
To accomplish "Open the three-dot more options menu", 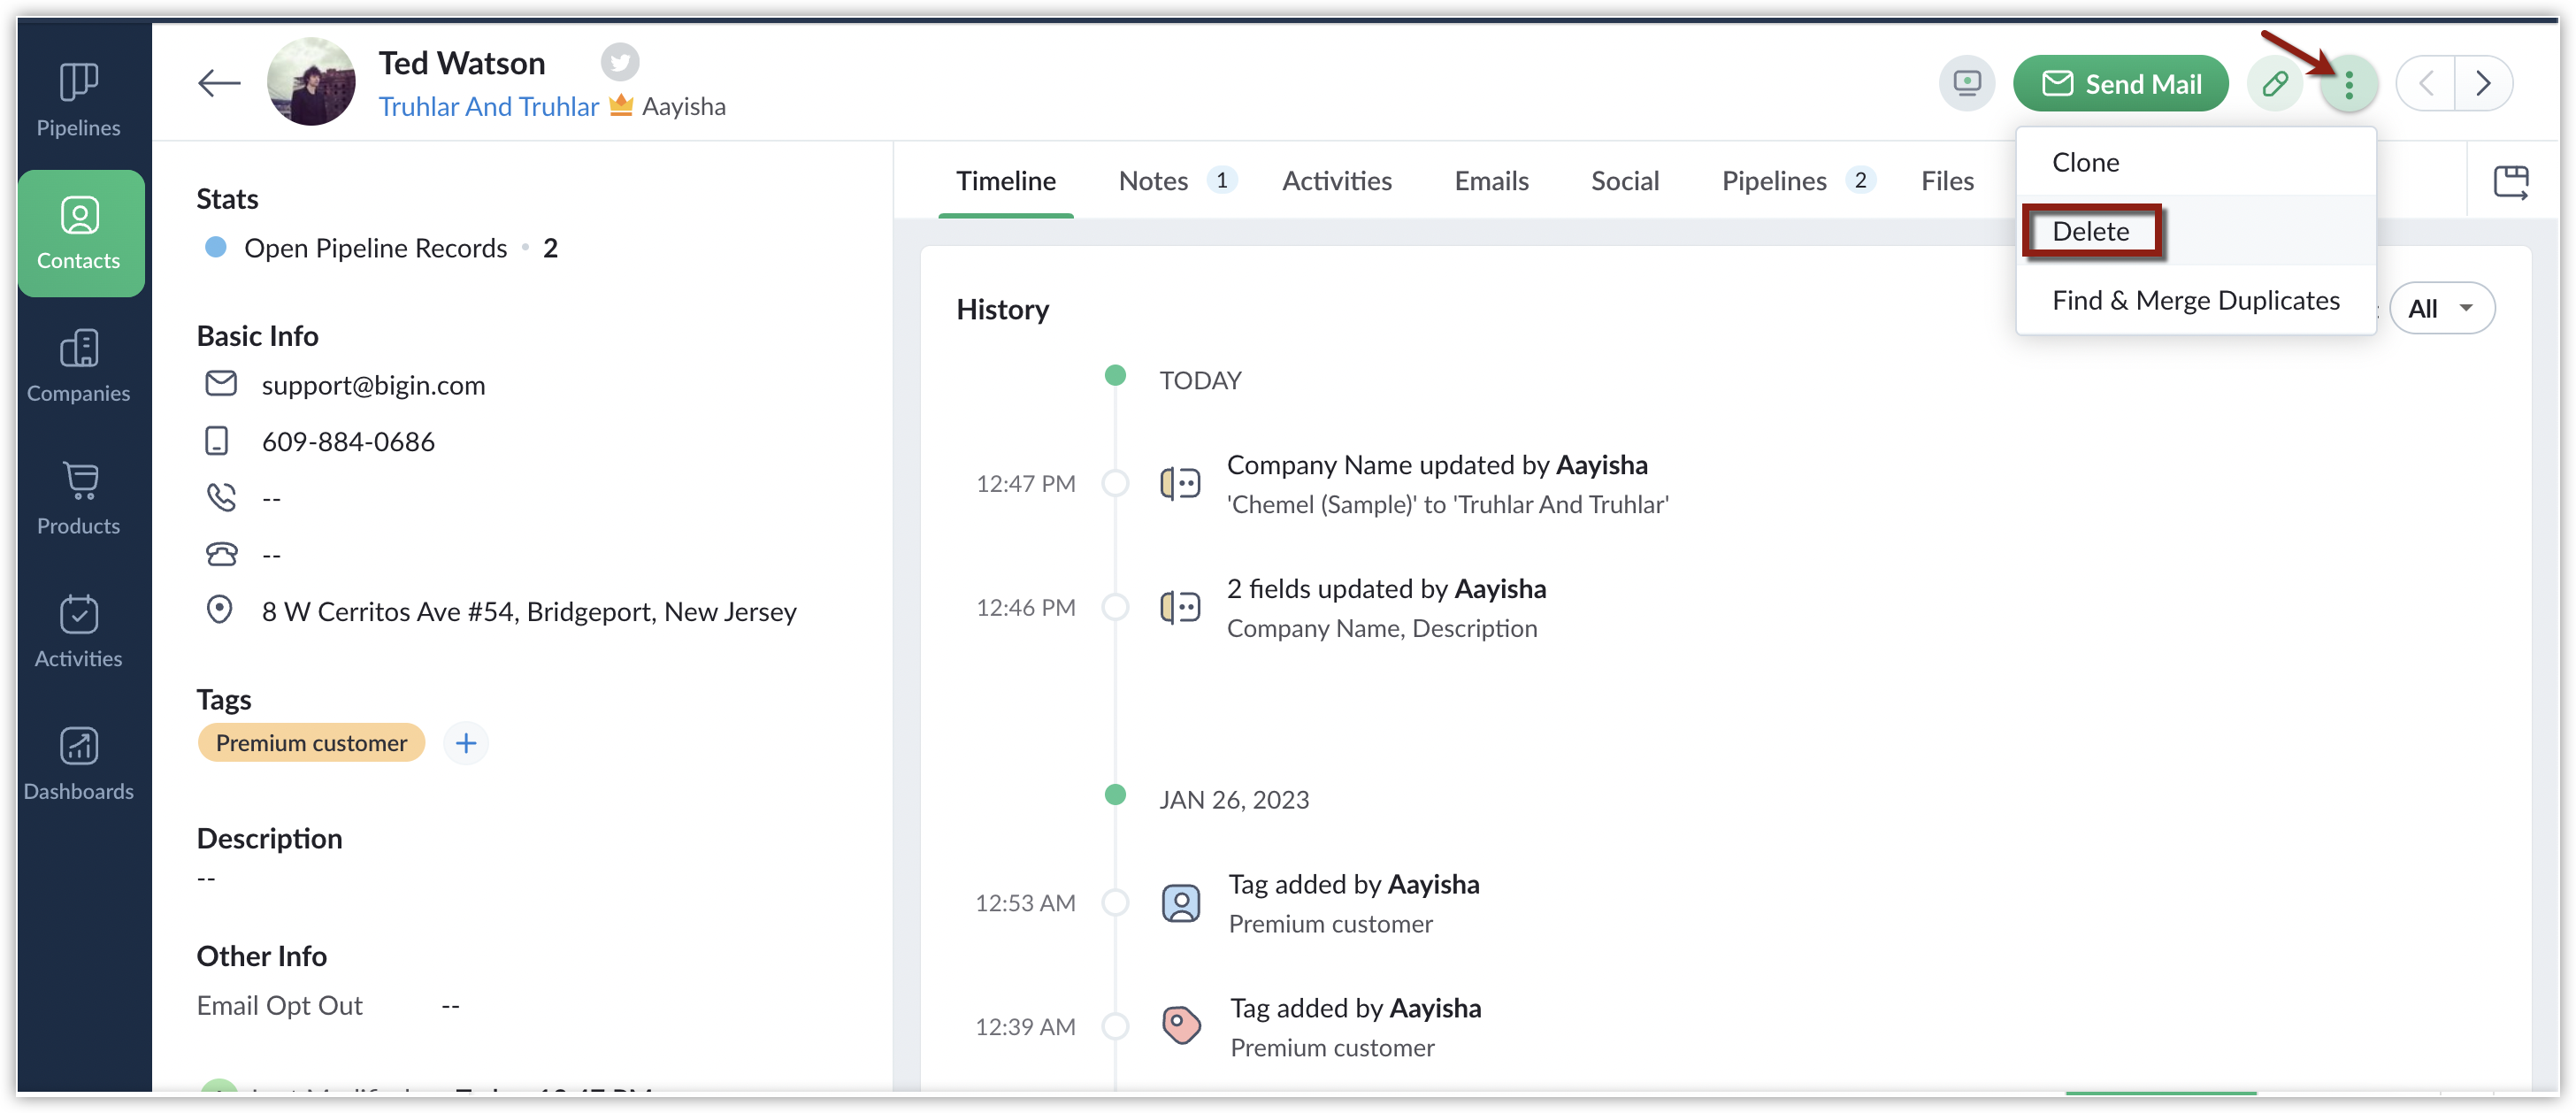I will (x=2349, y=84).
